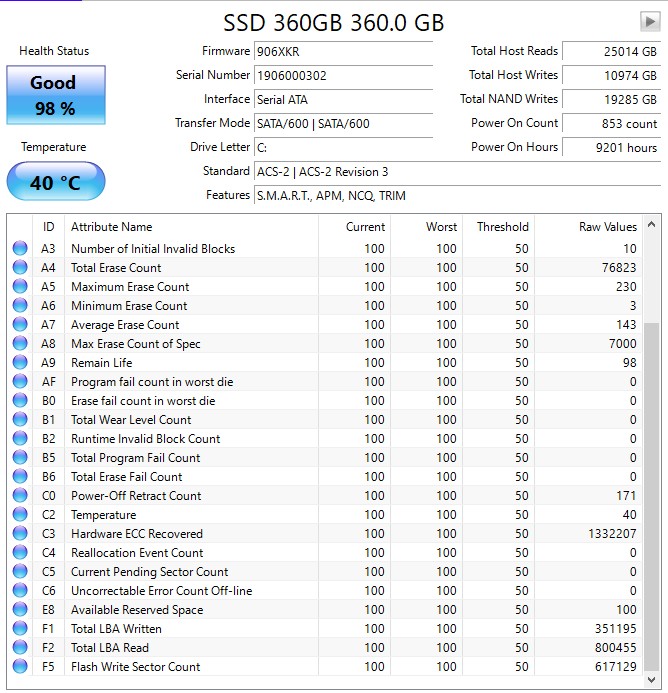Select the Power On Count value 853 count
The image size is (668, 693).
(611, 123)
